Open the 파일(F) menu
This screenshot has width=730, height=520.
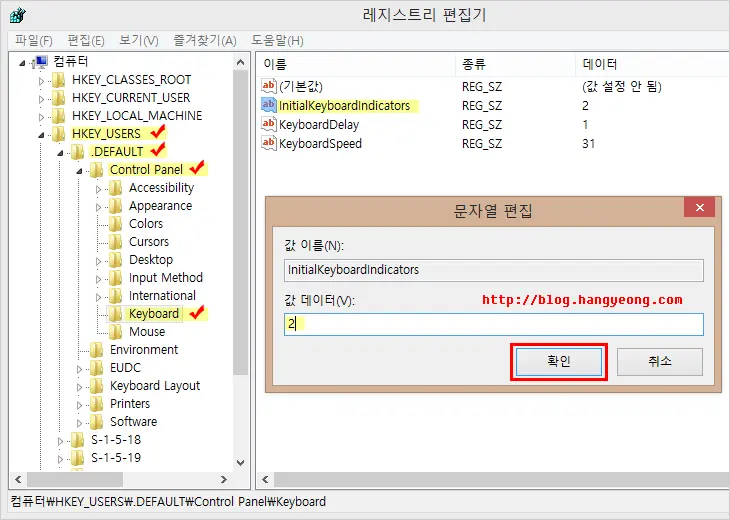click(x=34, y=41)
